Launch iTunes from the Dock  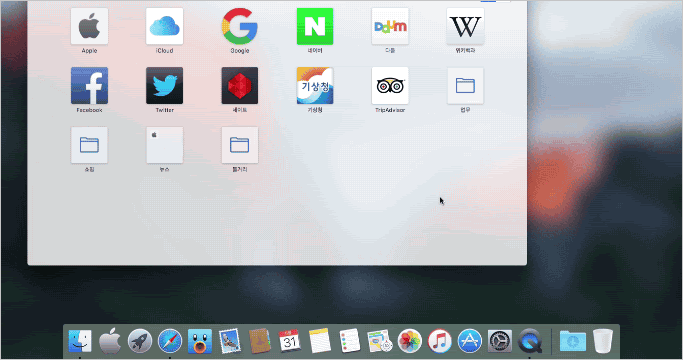(x=440, y=341)
